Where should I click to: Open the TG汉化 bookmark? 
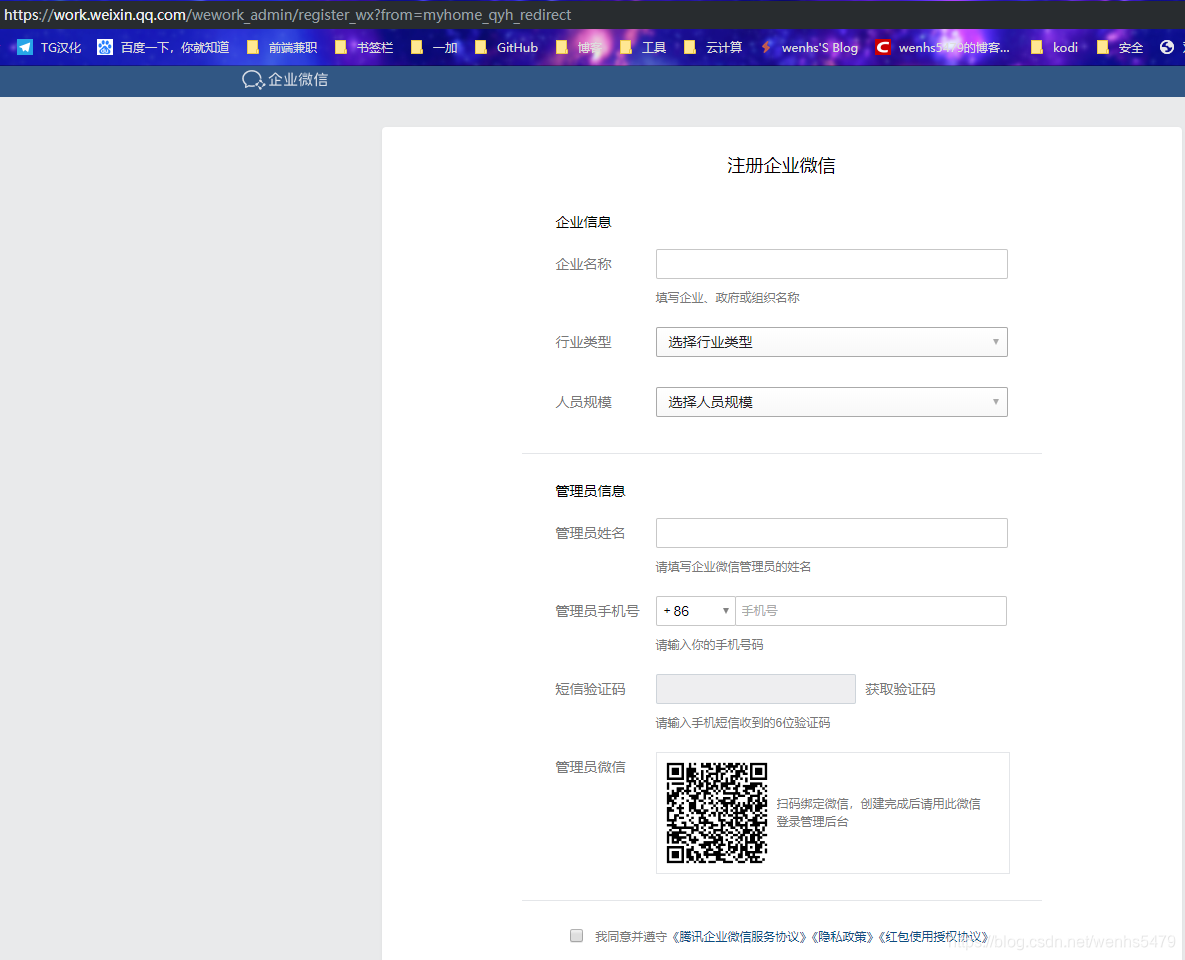[50, 48]
